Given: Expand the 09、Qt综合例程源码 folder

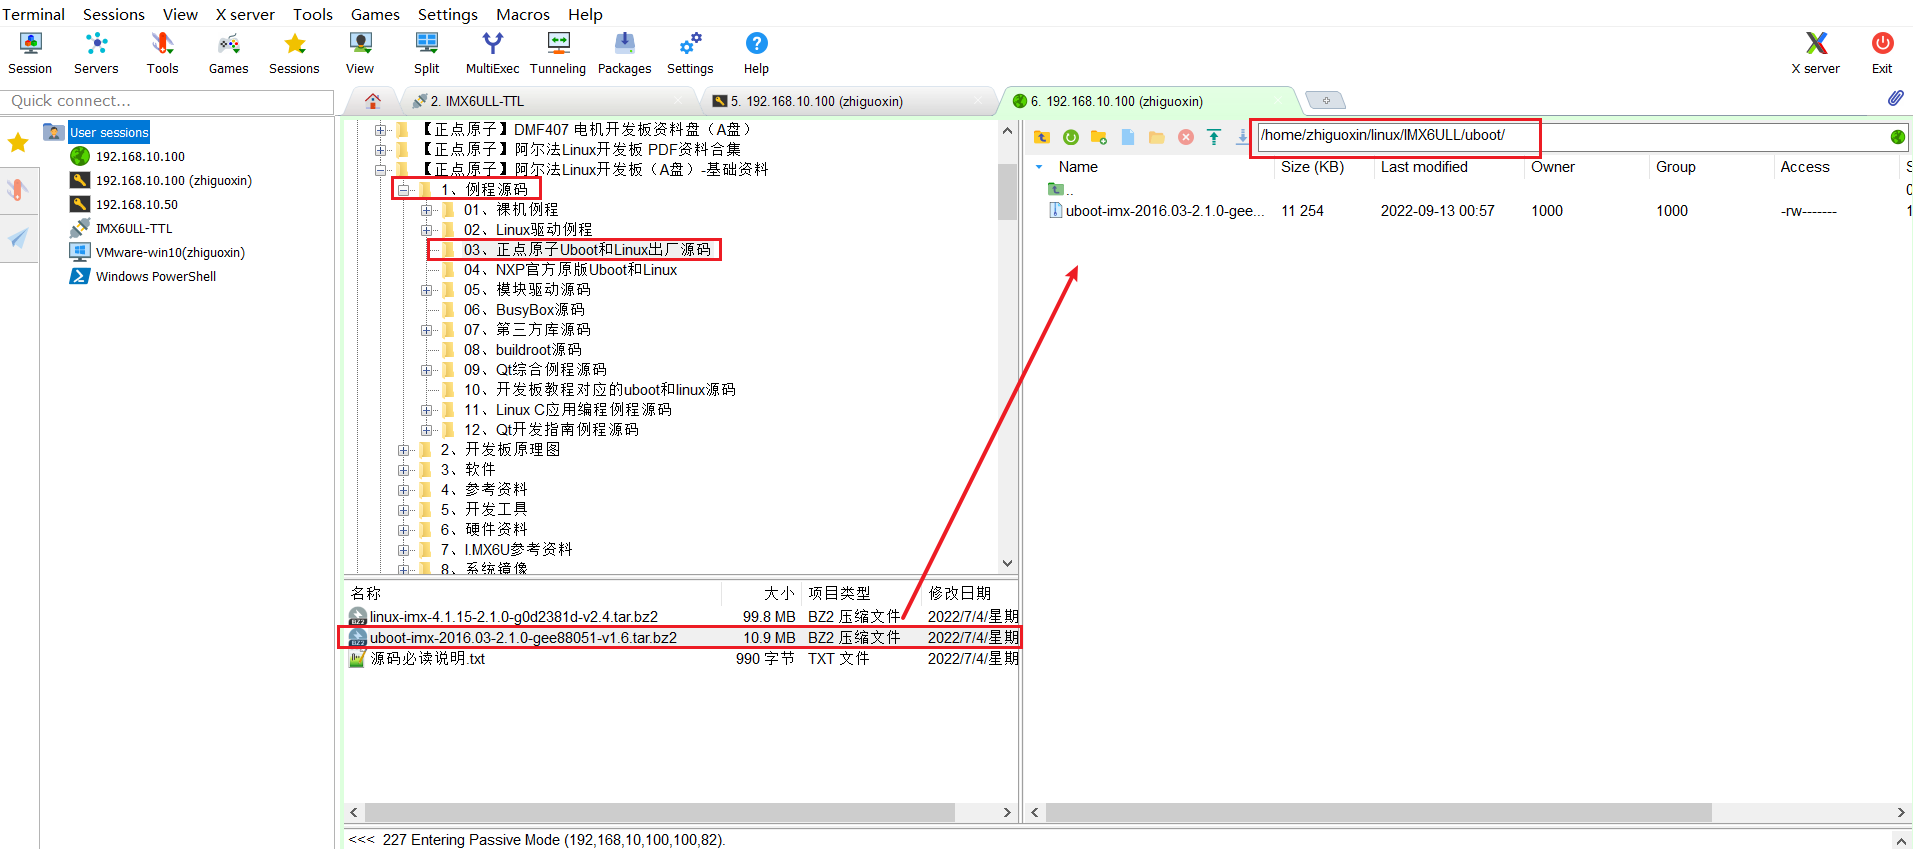Looking at the screenshot, I should (427, 370).
